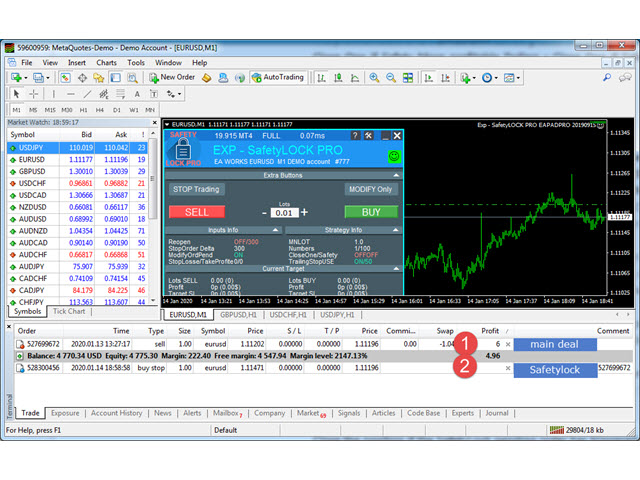Switch chart to W1 timeframe

point(133,110)
